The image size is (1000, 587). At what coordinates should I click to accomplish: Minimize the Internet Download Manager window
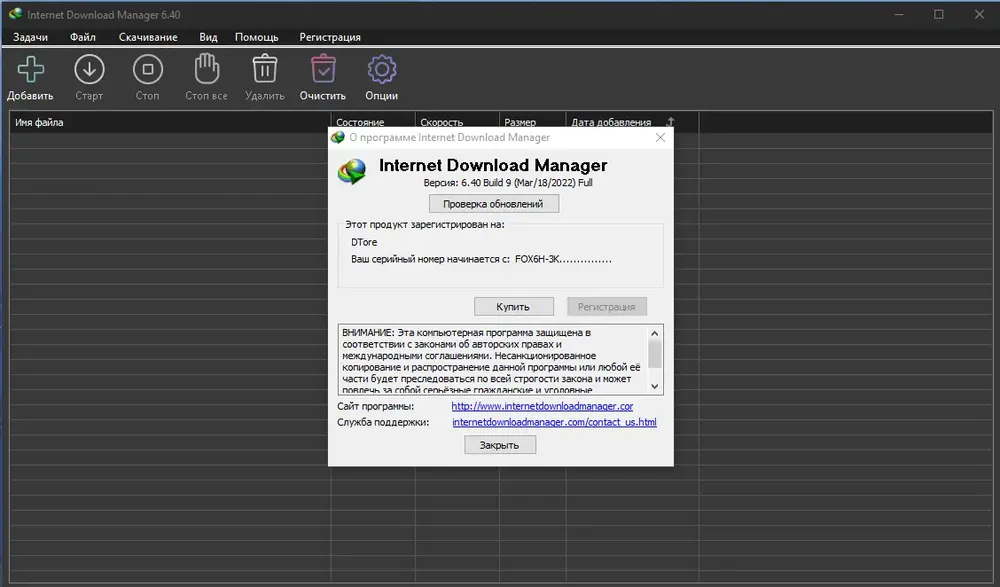point(899,14)
